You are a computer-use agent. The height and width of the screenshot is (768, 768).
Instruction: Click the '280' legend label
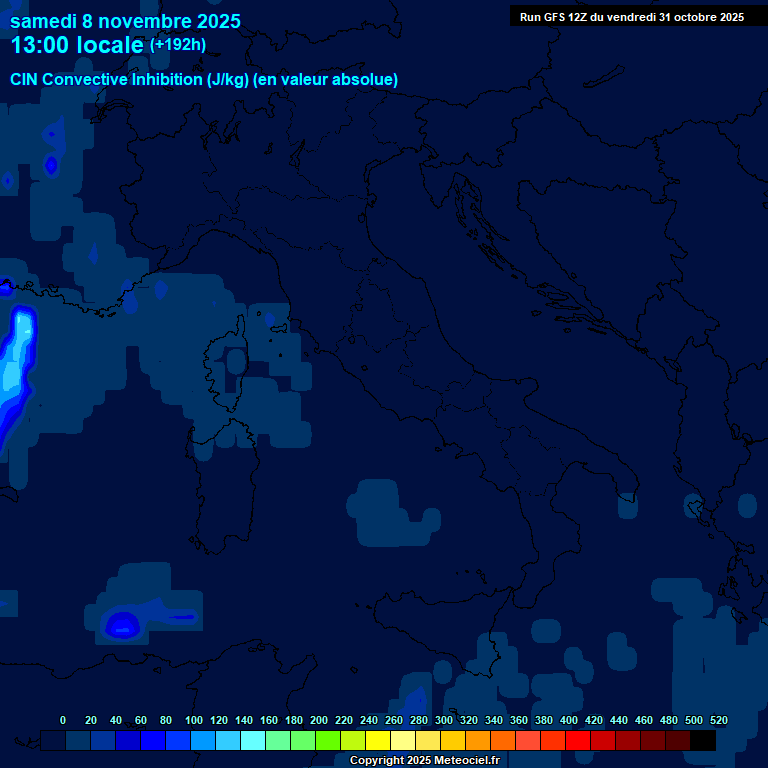tap(418, 720)
